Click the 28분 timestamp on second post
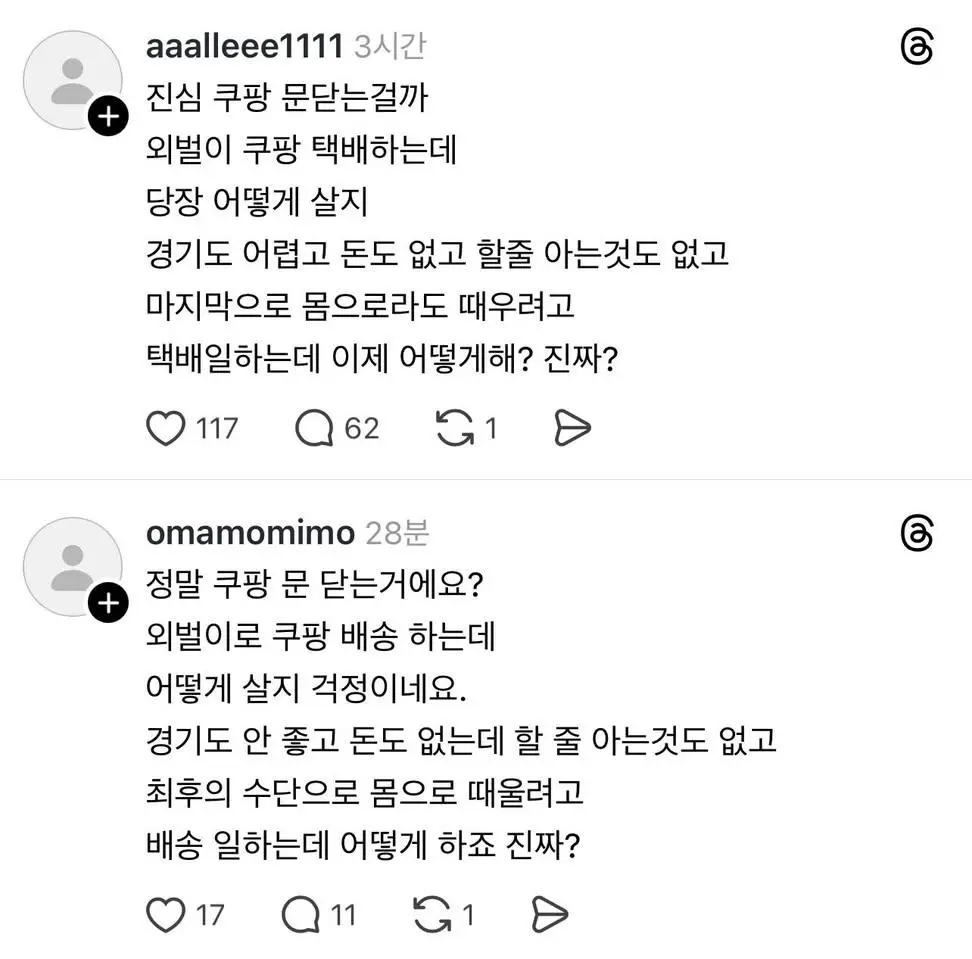The width and height of the screenshot is (972, 959). 396,533
